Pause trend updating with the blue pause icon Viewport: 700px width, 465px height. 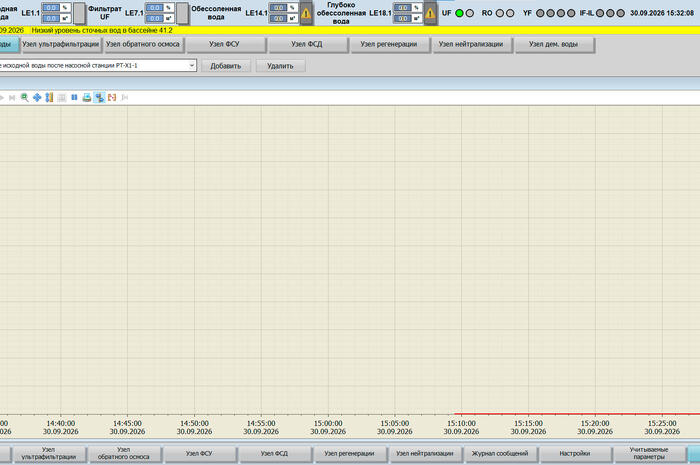coord(74,97)
